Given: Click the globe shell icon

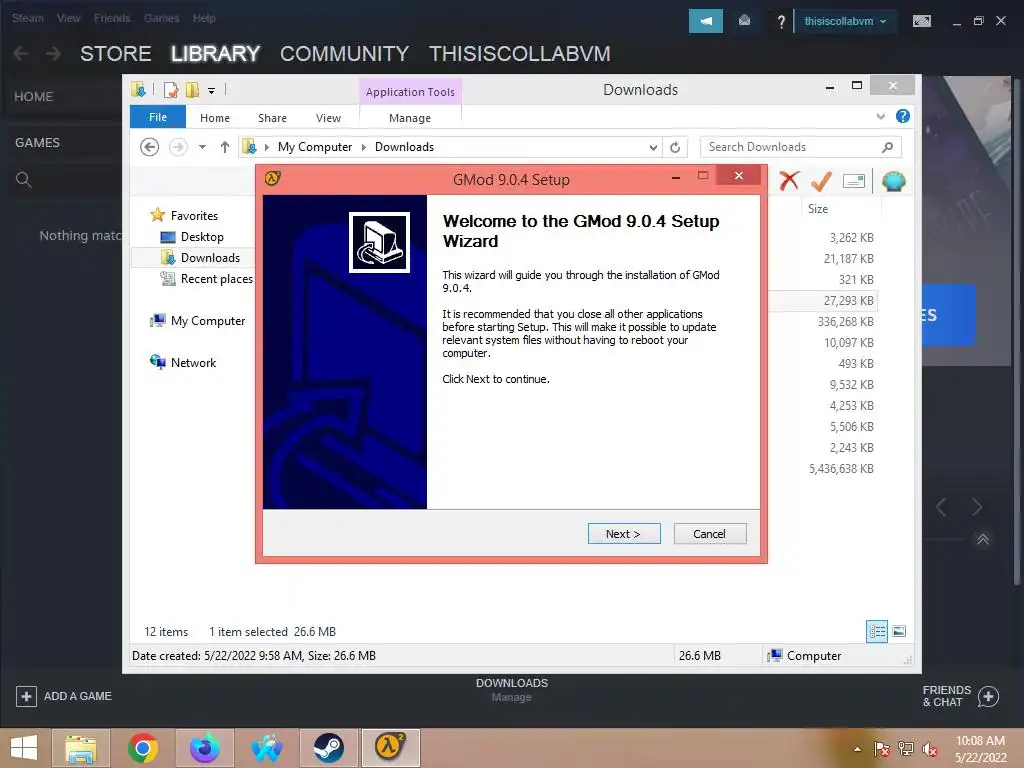Looking at the screenshot, I should tap(893, 181).
